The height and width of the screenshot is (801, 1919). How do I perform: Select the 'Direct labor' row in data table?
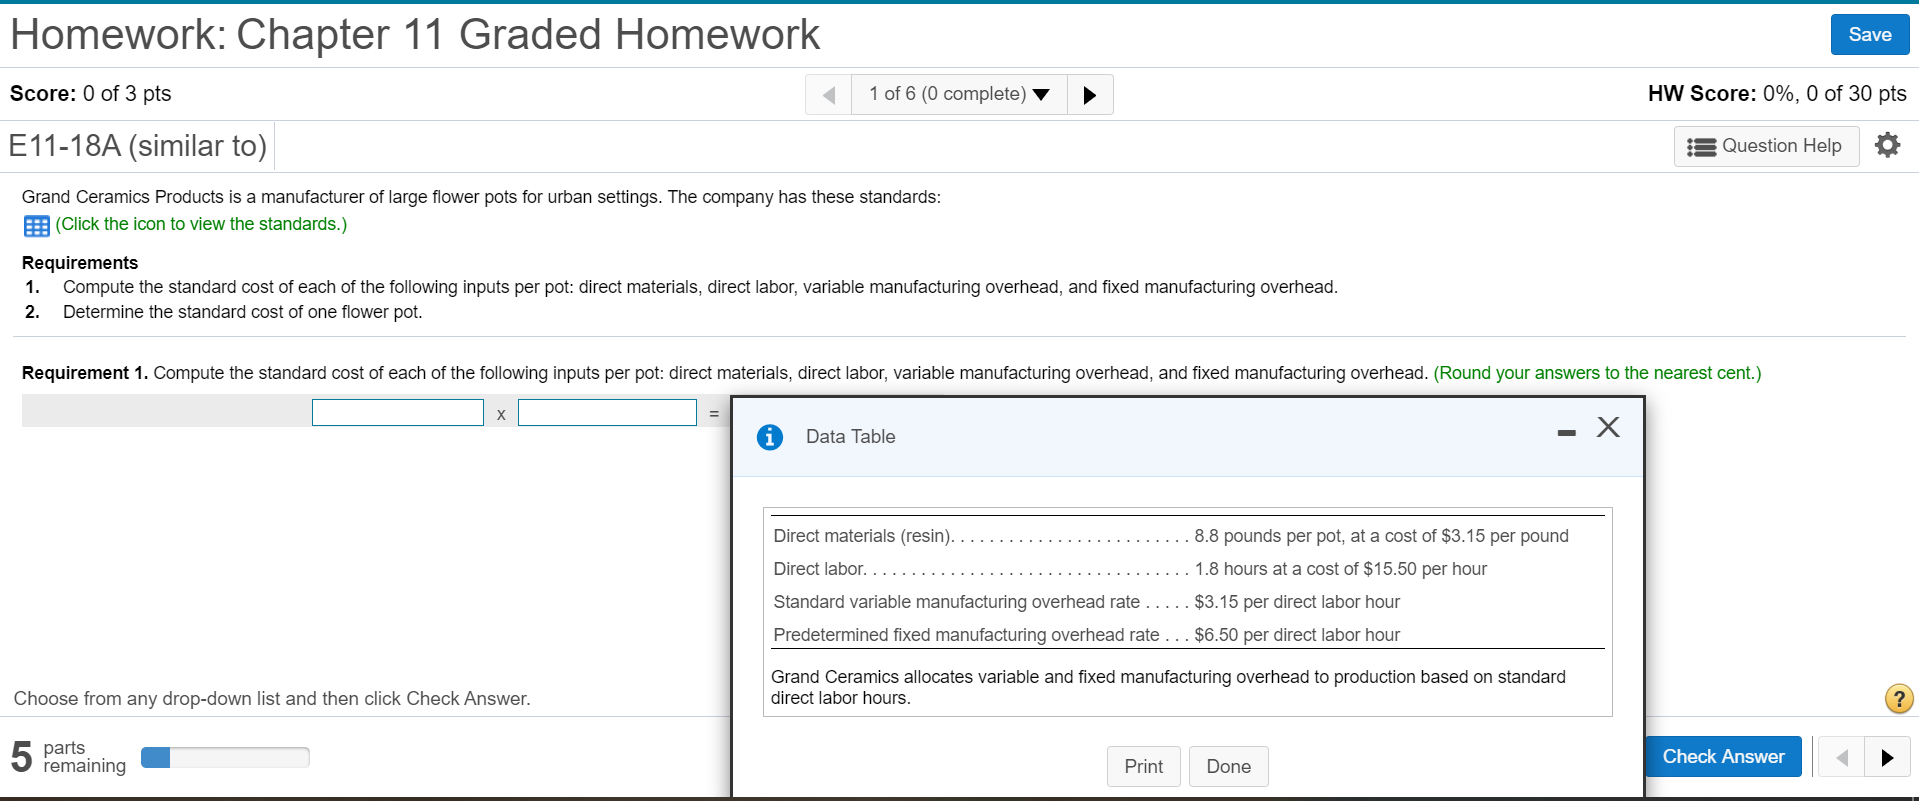(x=1130, y=569)
